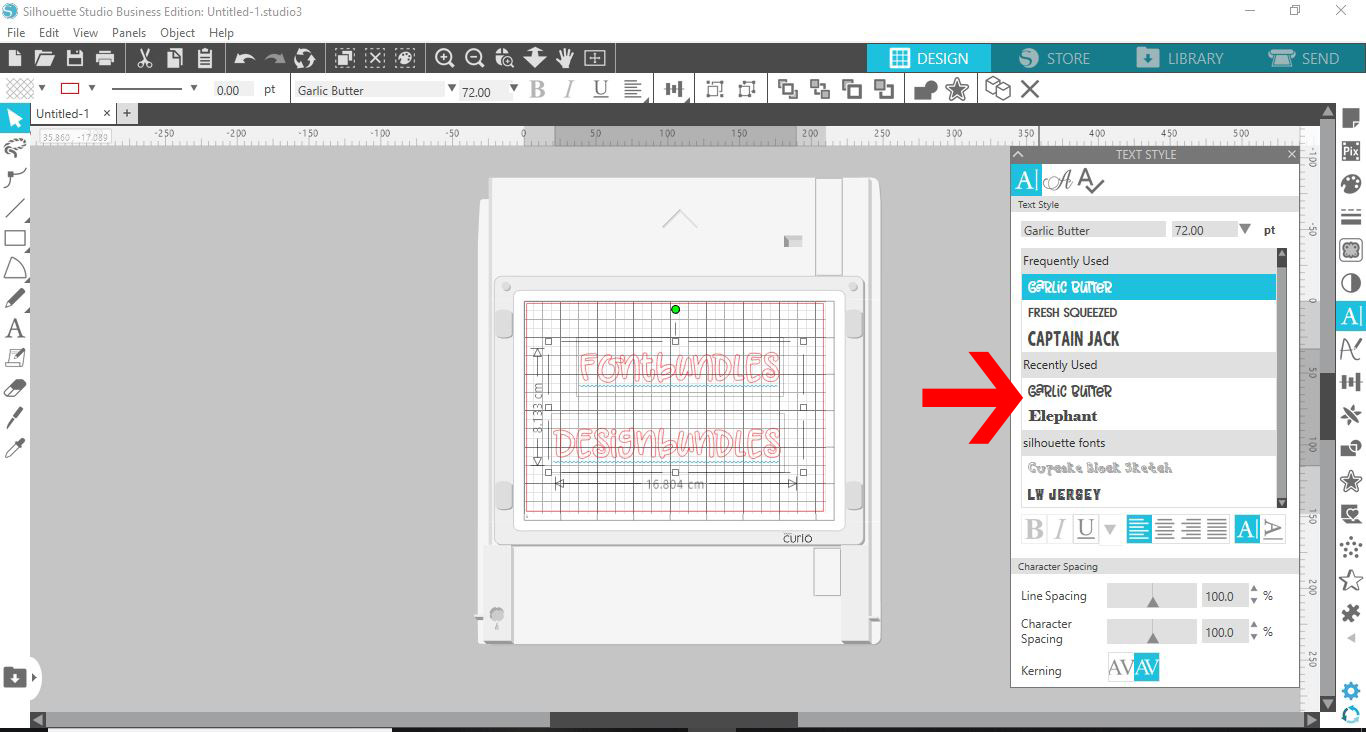Adjust the Character Spacing slider
The width and height of the screenshot is (1366, 732).
point(1151,632)
